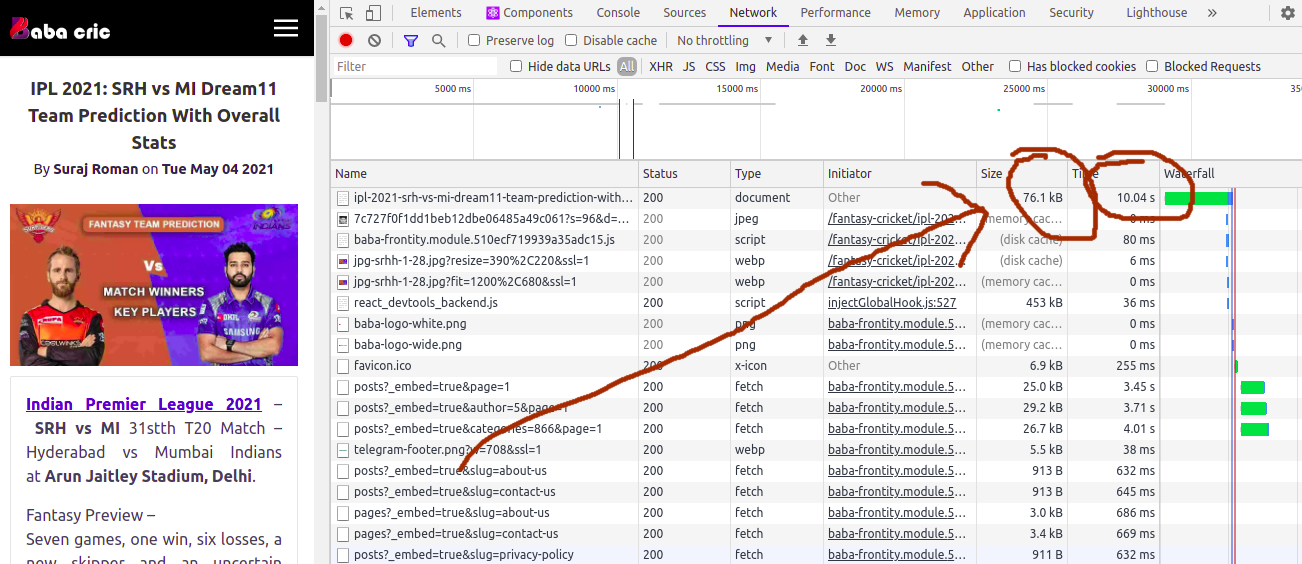This screenshot has width=1302, height=564.
Task: Open the Baba Cric hamburger menu
Action: [x=286, y=28]
